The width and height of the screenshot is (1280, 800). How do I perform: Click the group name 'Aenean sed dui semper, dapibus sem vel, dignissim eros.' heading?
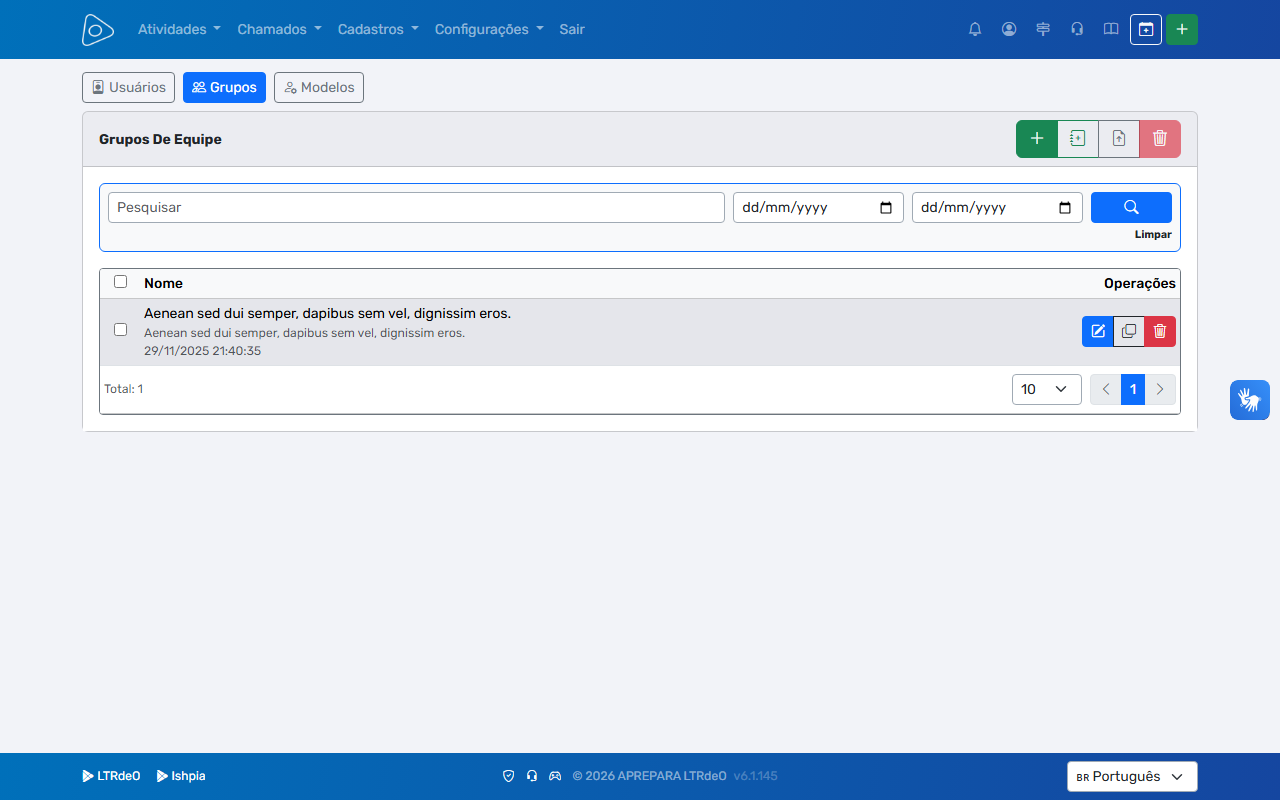[327, 313]
